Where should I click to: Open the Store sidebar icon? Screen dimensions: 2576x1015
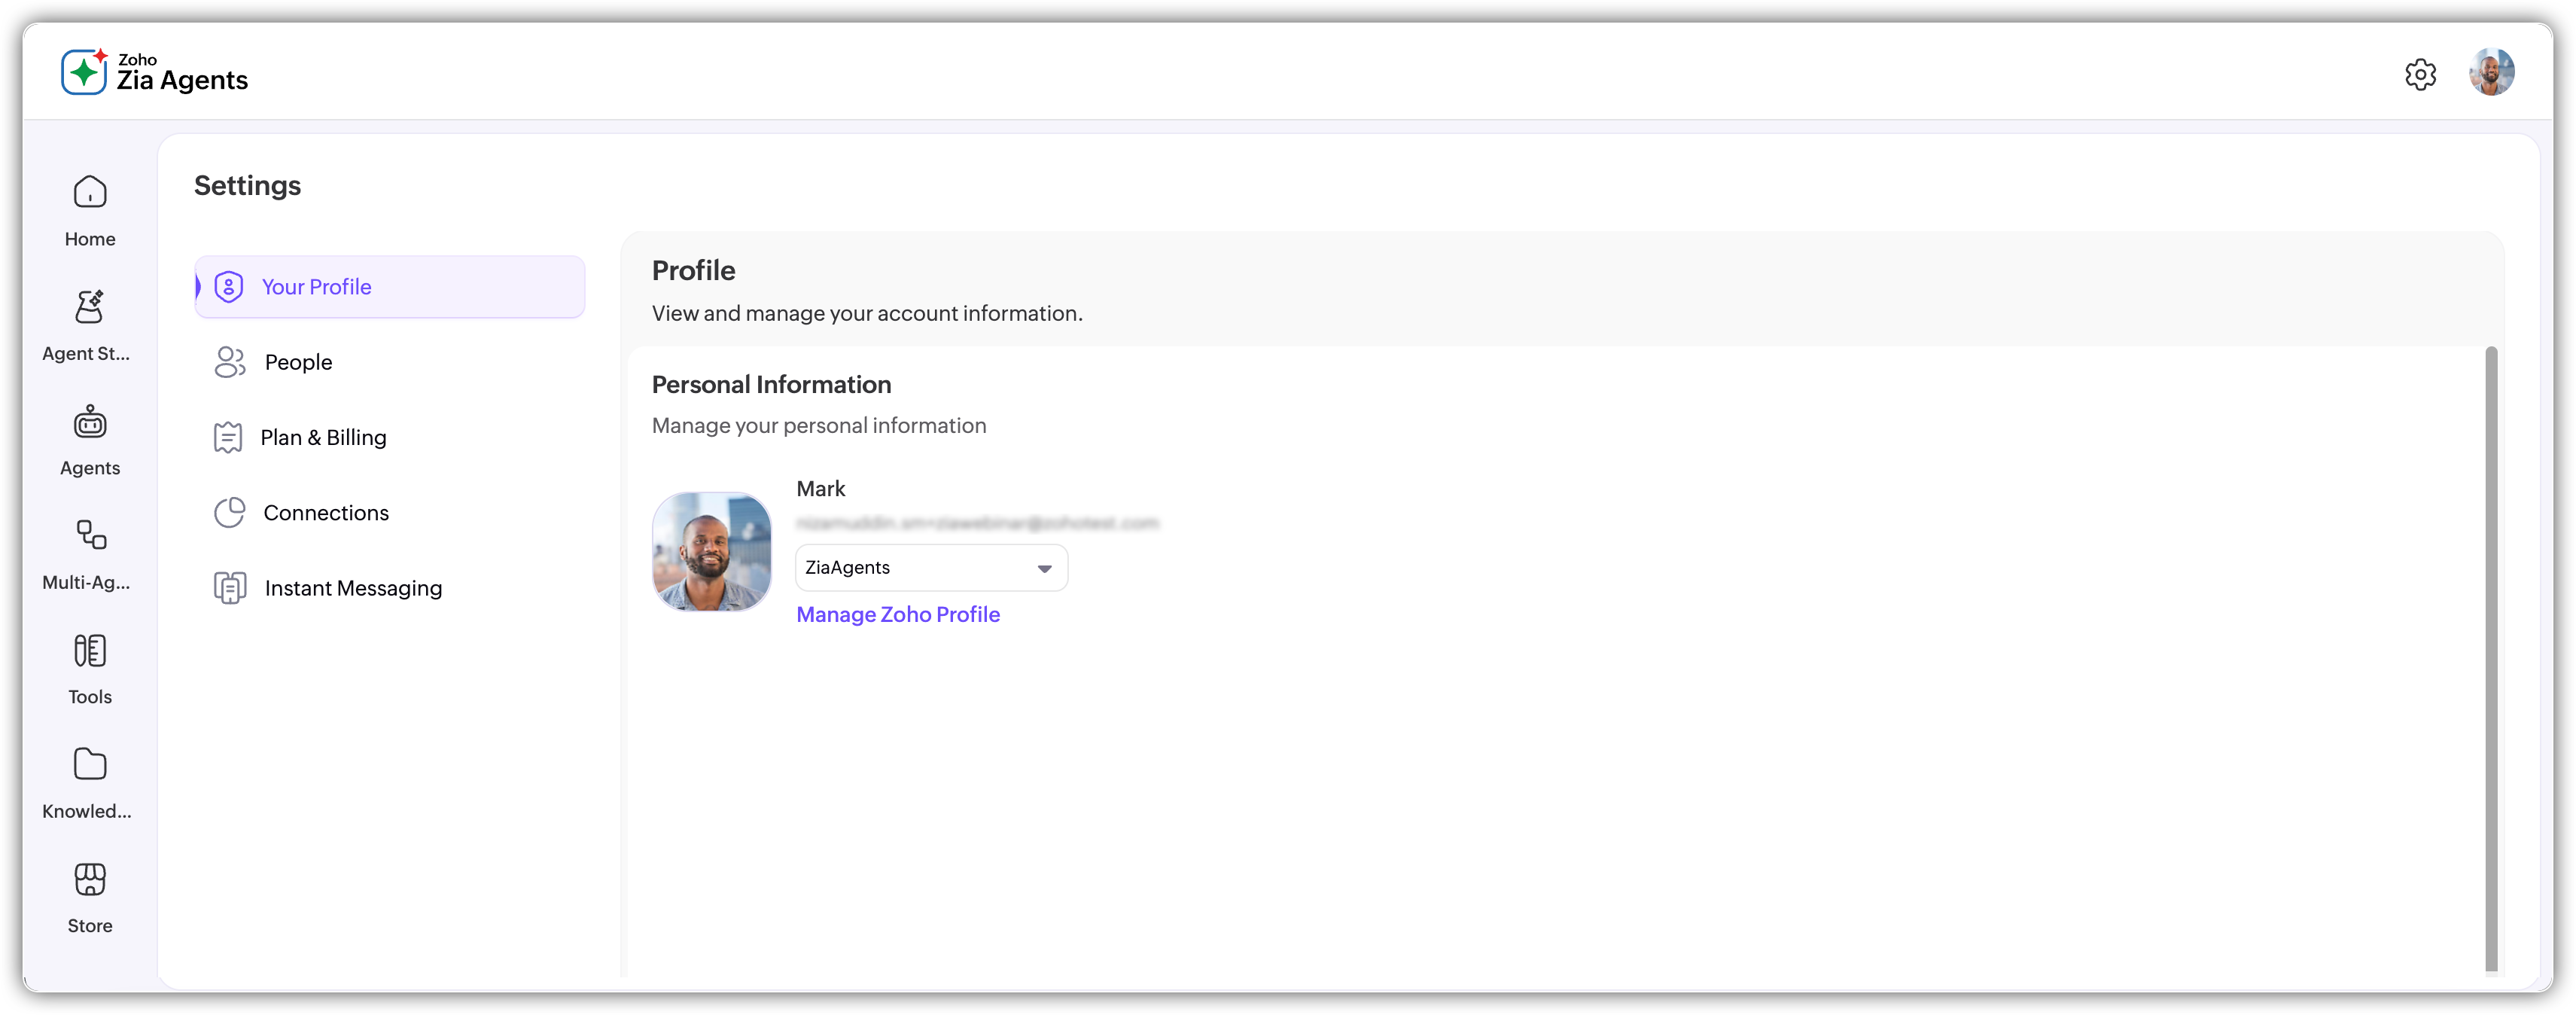click(90, 881)
